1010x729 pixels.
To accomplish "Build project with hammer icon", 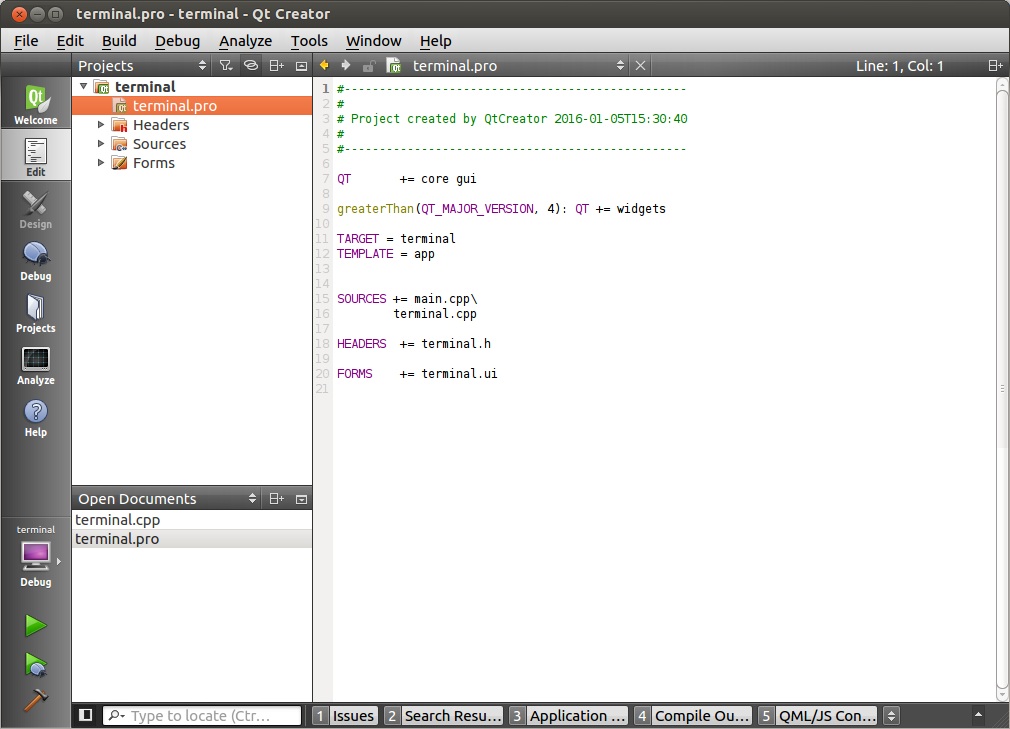I will coord(35,699).
